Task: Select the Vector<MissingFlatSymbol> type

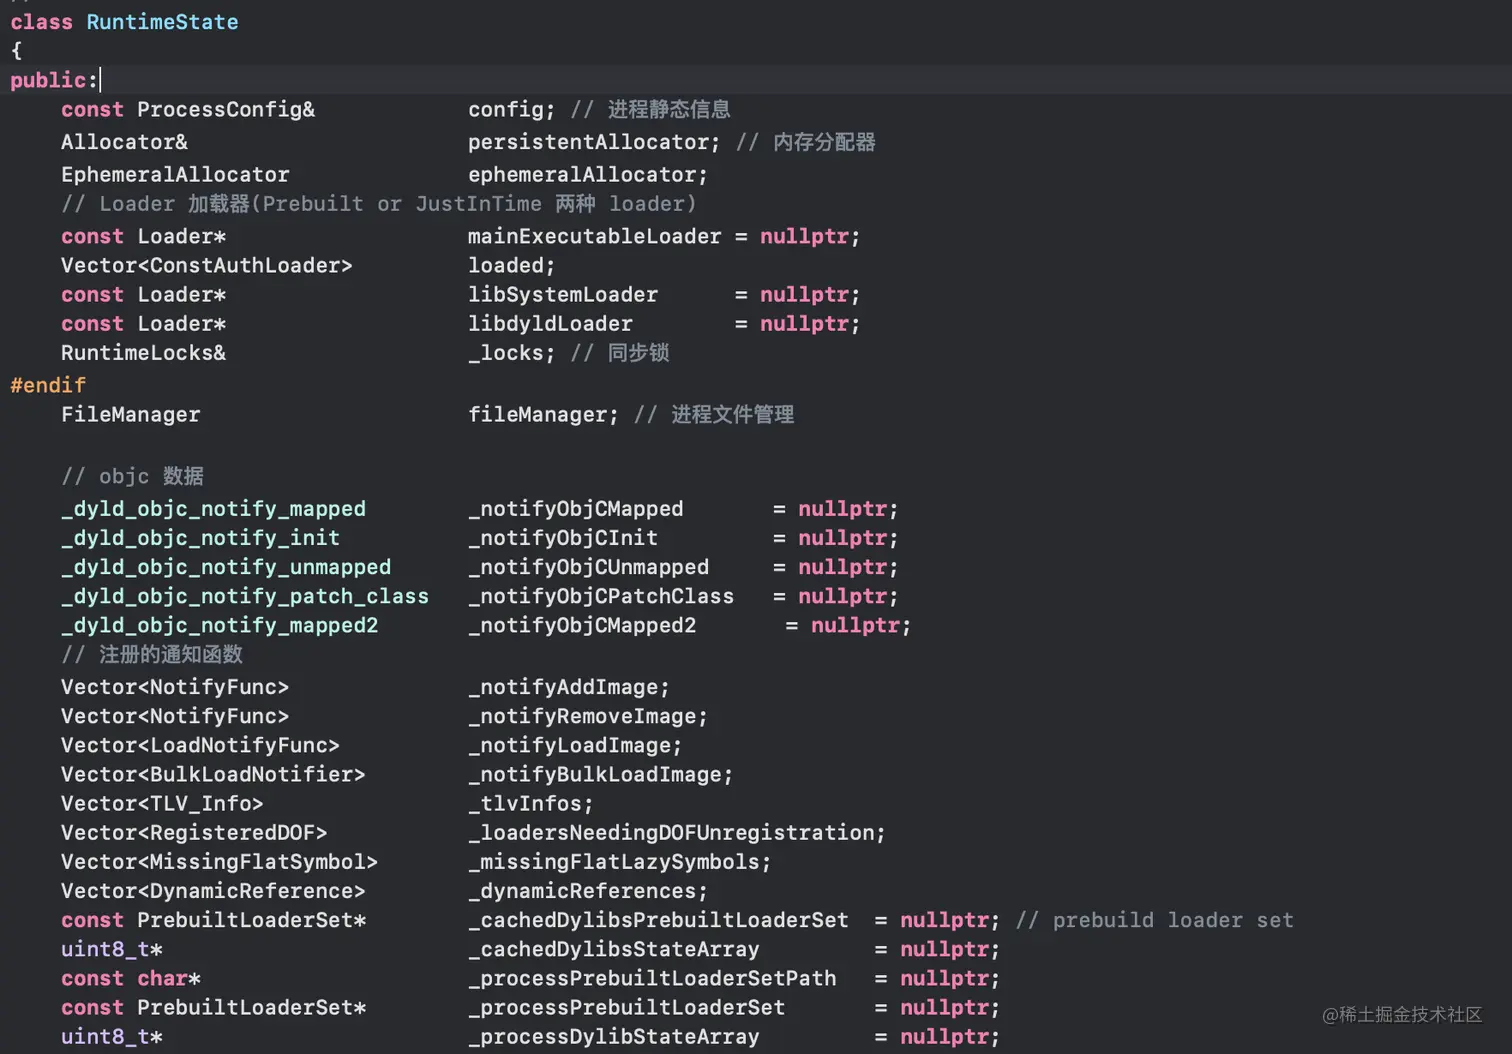Action: click(x=219, y=861)
